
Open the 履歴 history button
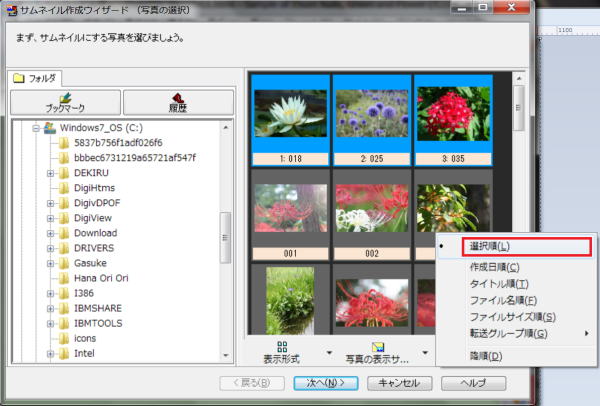tap(178, 102)
